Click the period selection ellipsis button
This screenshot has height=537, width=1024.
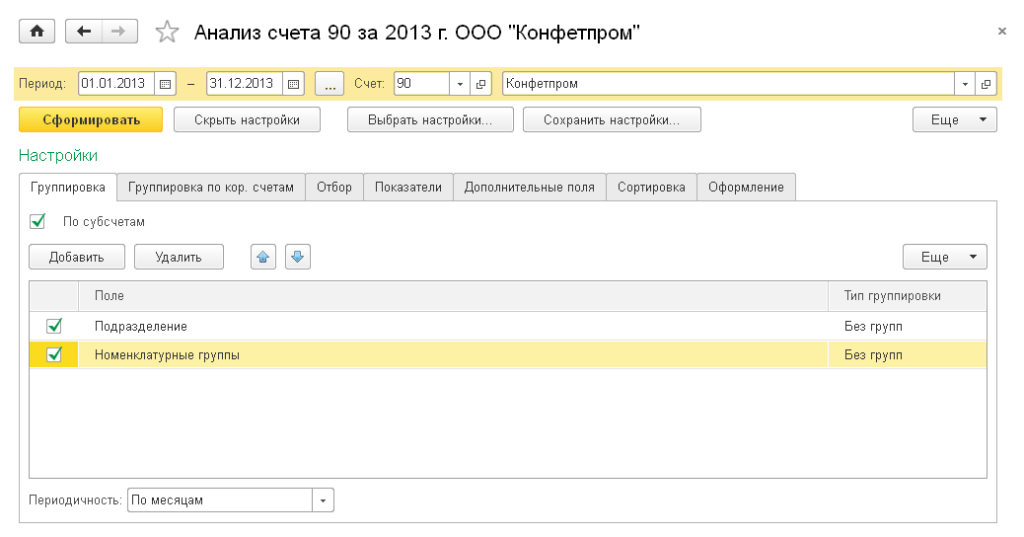point(329,84)
